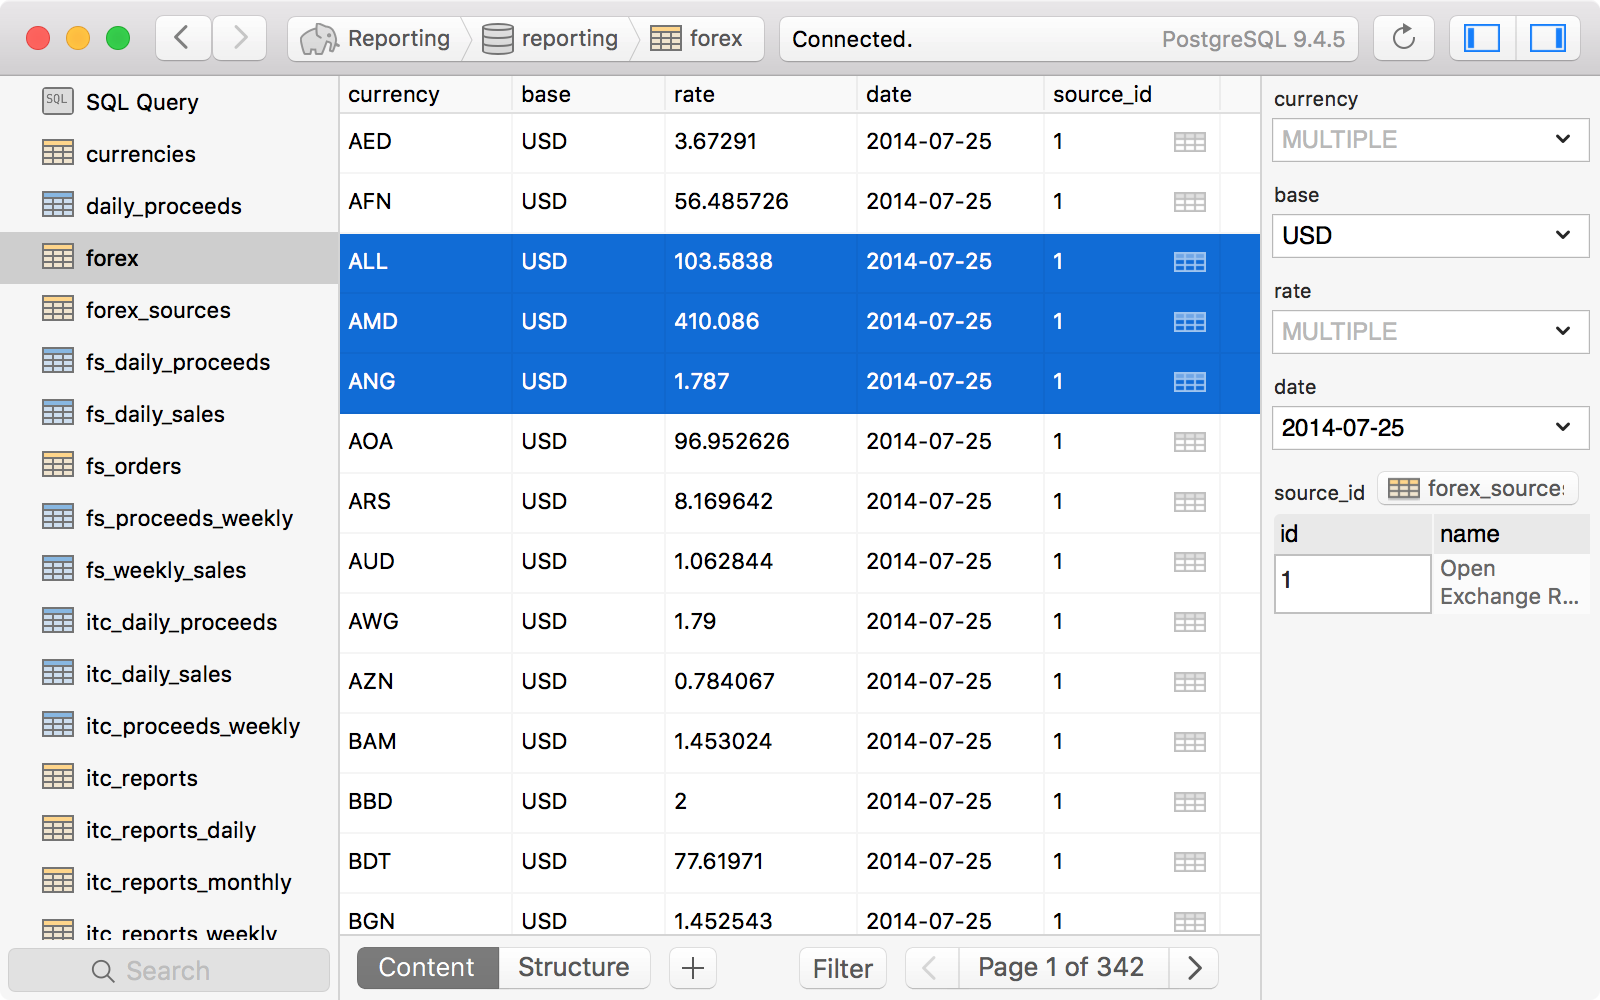The height and width of the screenshot is (1000, 1600).
Task: Click the reporting database icon in breadcrumb
Action: coord(497,38)
